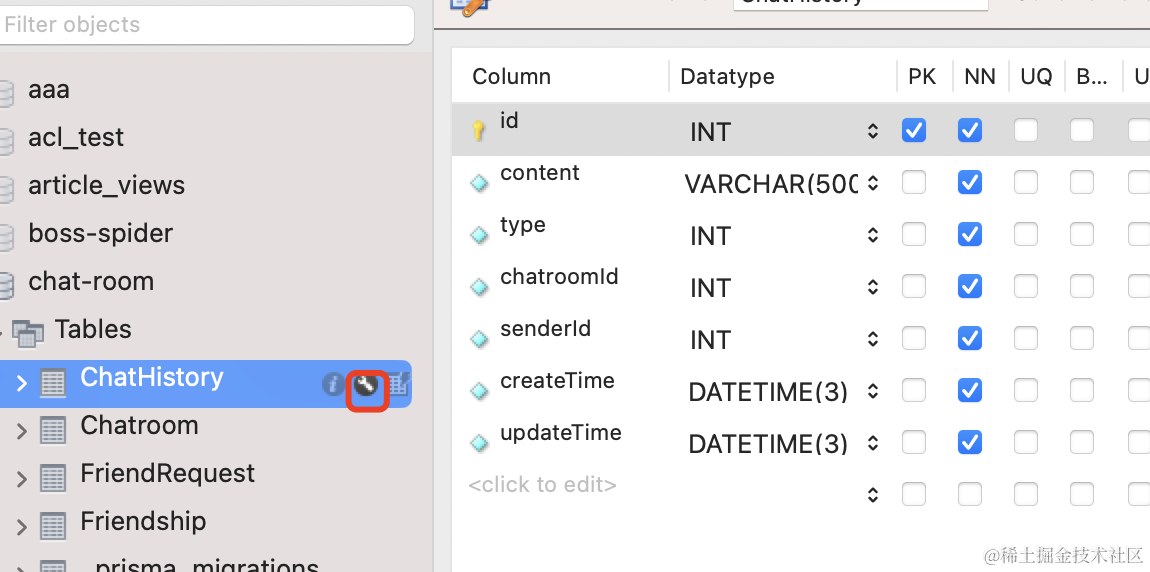Screen dimensions: 1150x572
Task: Click the primary key icon beside id
Action: click(479, 130)
